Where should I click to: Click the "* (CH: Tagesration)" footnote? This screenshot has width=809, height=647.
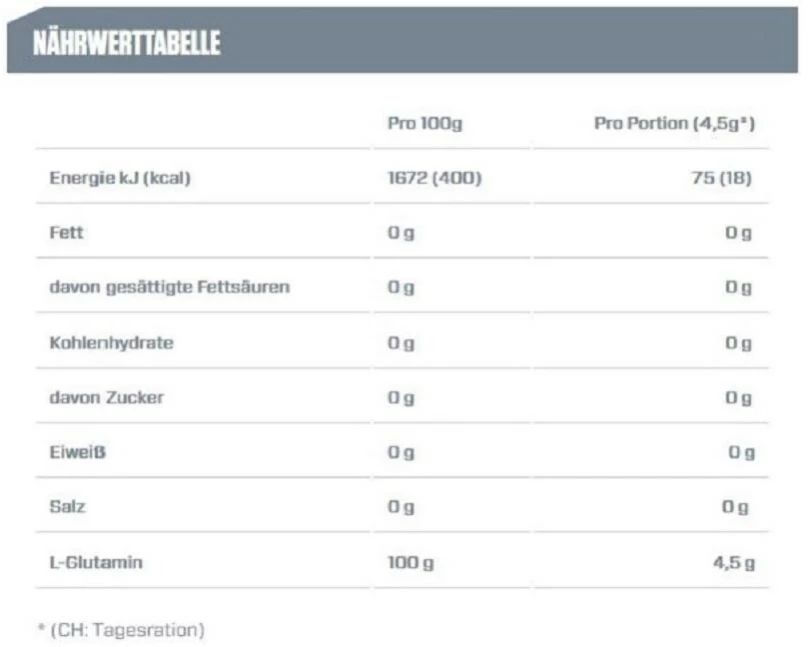pyautogui.click(x=121, y=630)
